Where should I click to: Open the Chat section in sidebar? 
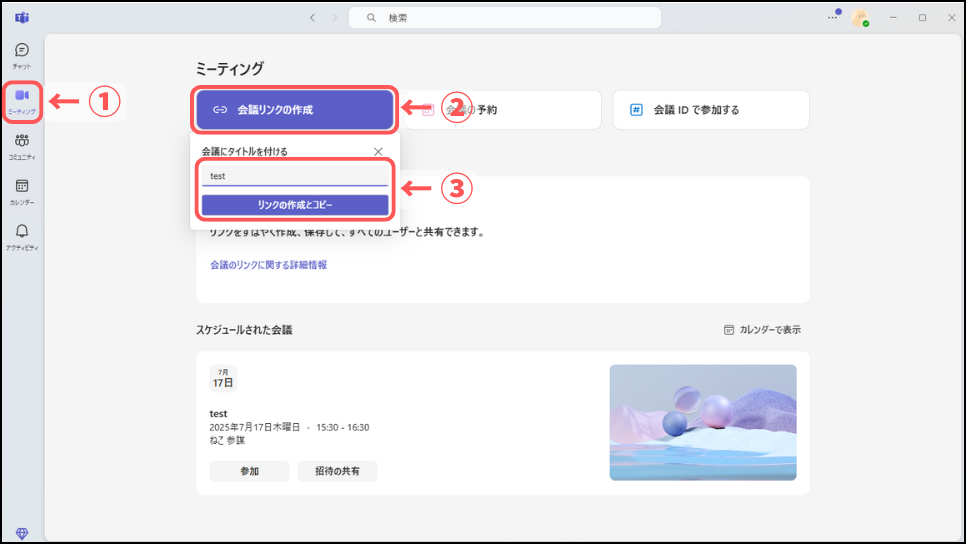click(22, 55)
